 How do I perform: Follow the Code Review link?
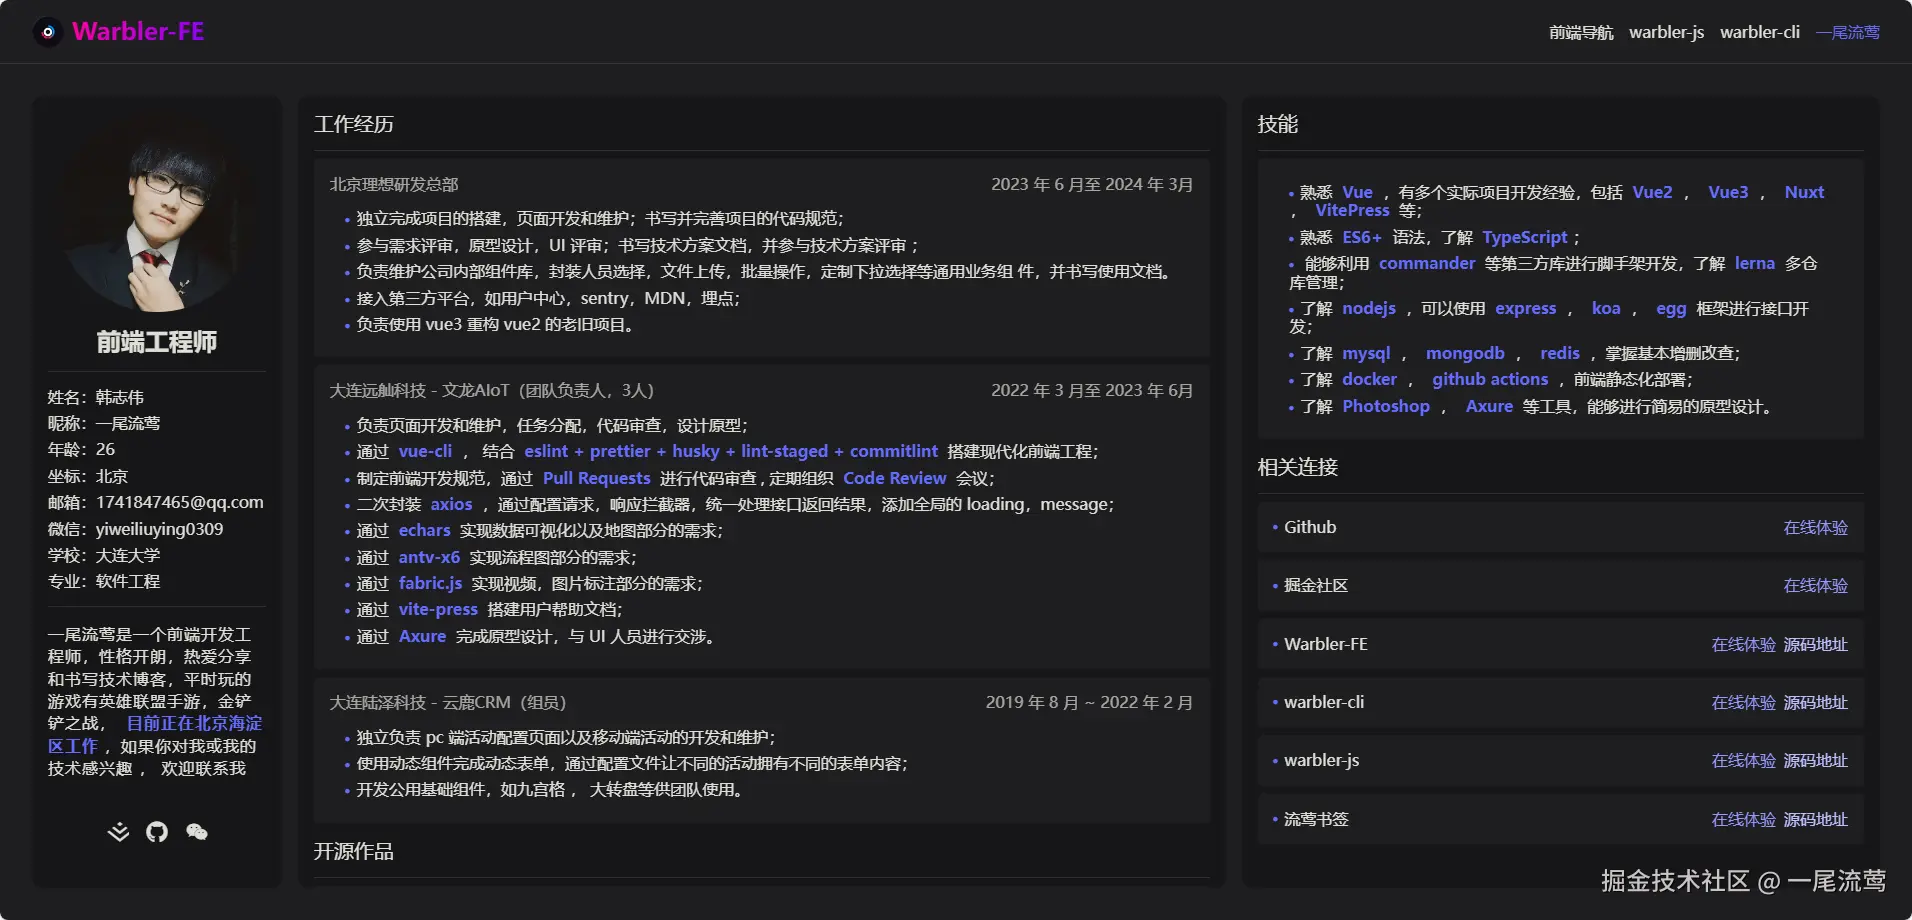(x=895, y=478)
